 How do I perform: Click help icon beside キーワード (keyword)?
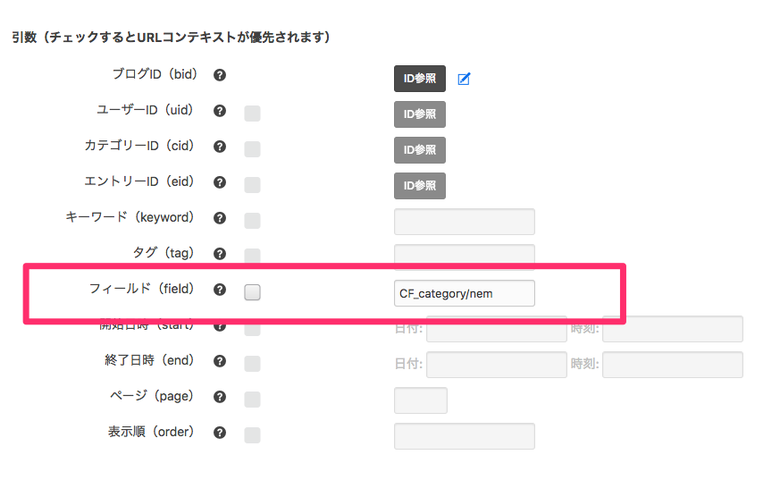click(x=220, y=218)
